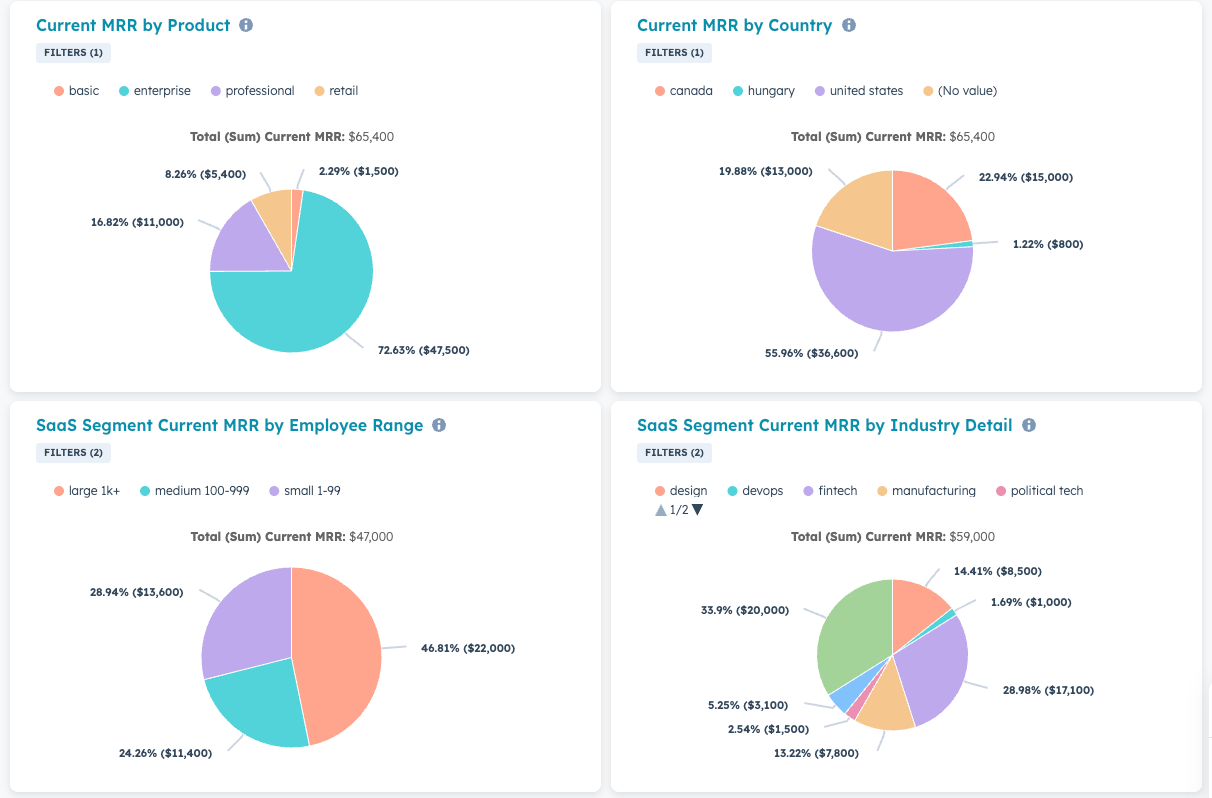This screenshot has height=798, width=1212.
Task: Toggle the enterprise legend item
Action: [155, 91]
